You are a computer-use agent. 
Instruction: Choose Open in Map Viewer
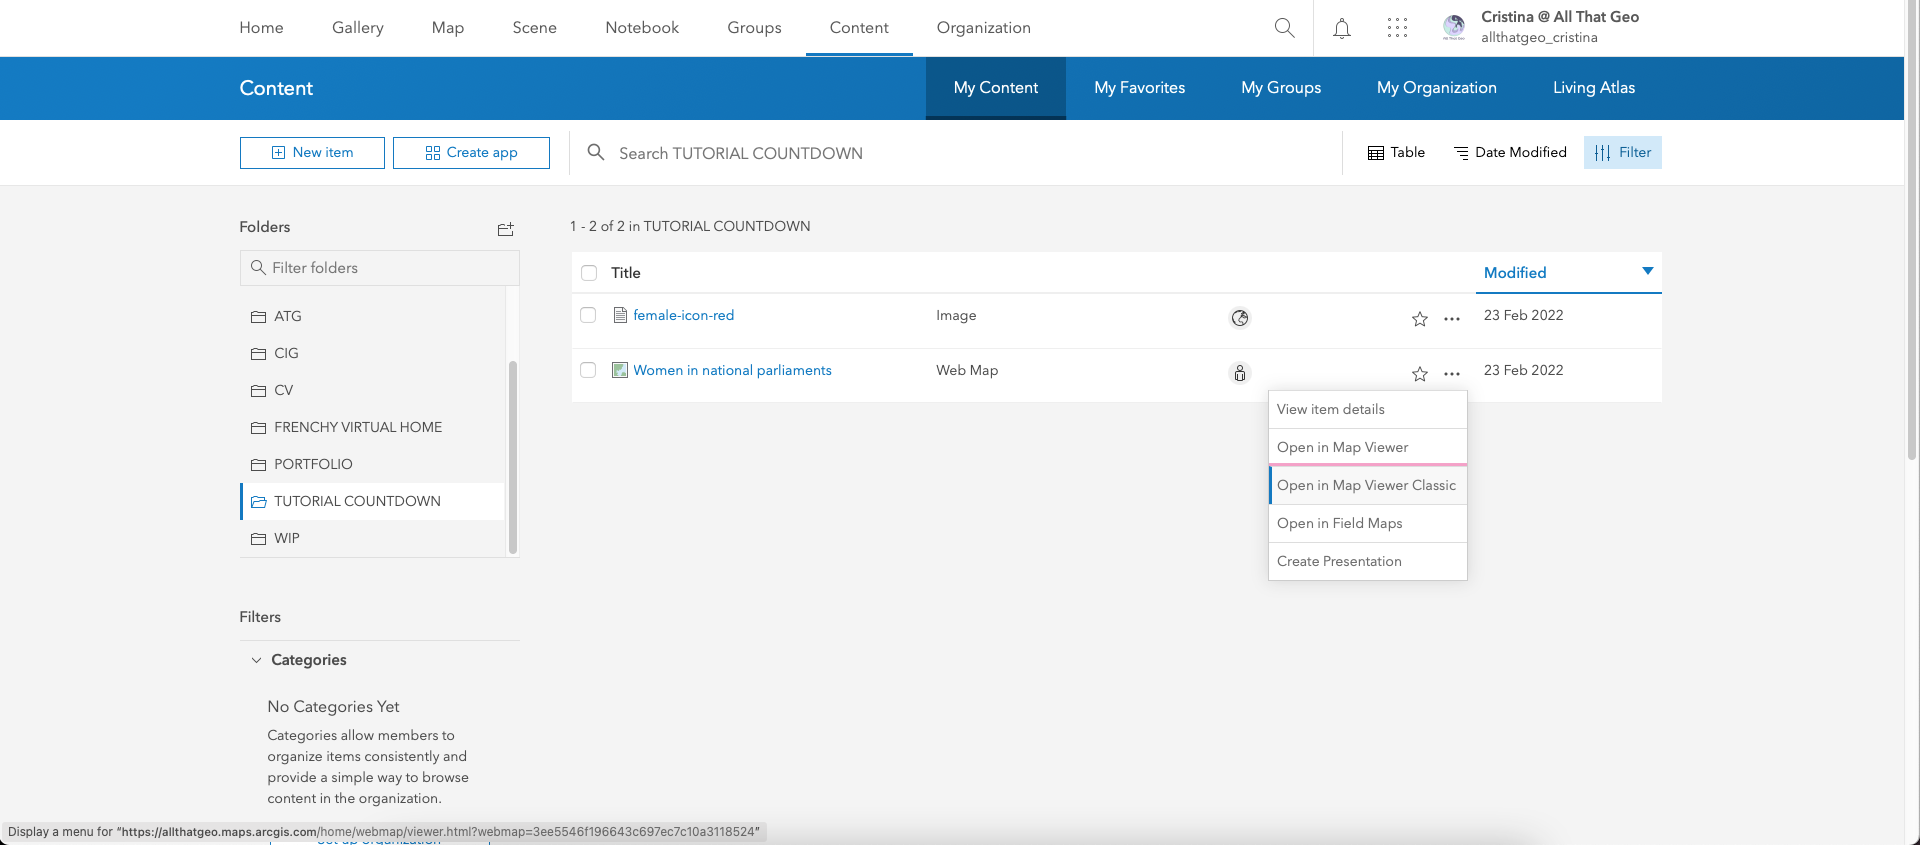1367,447
